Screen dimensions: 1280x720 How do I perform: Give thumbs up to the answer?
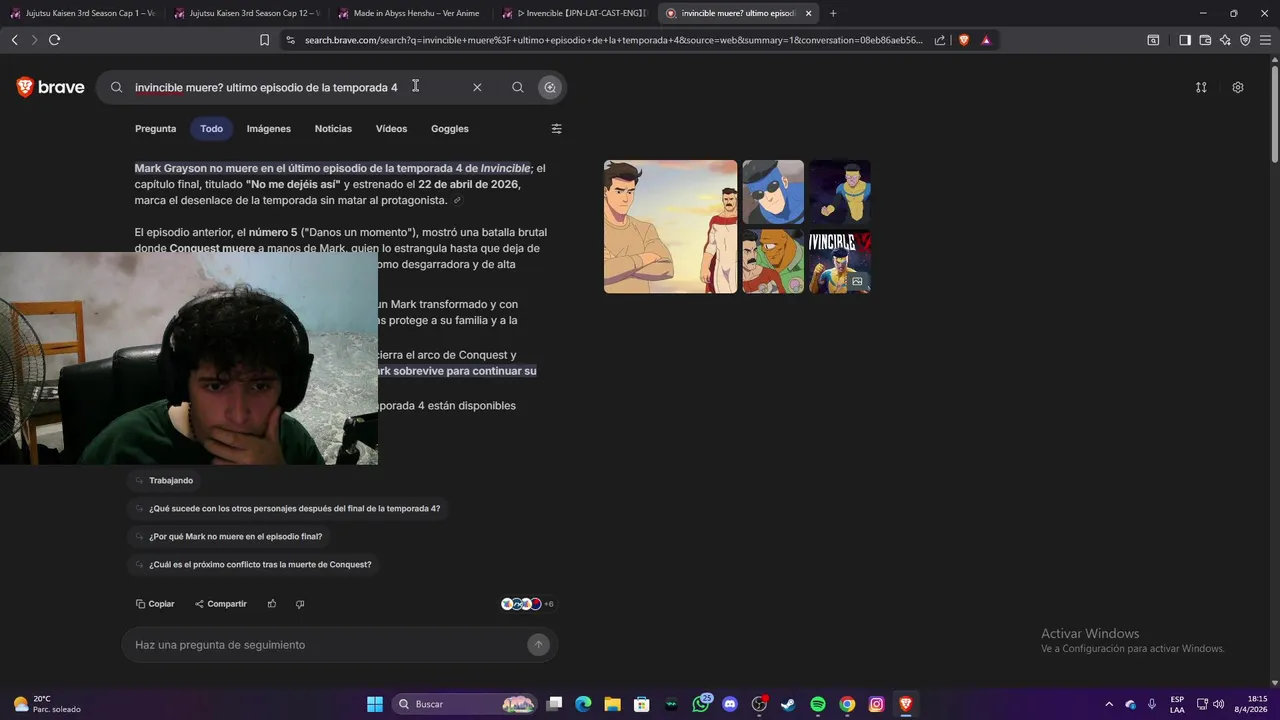pos(271,604)
